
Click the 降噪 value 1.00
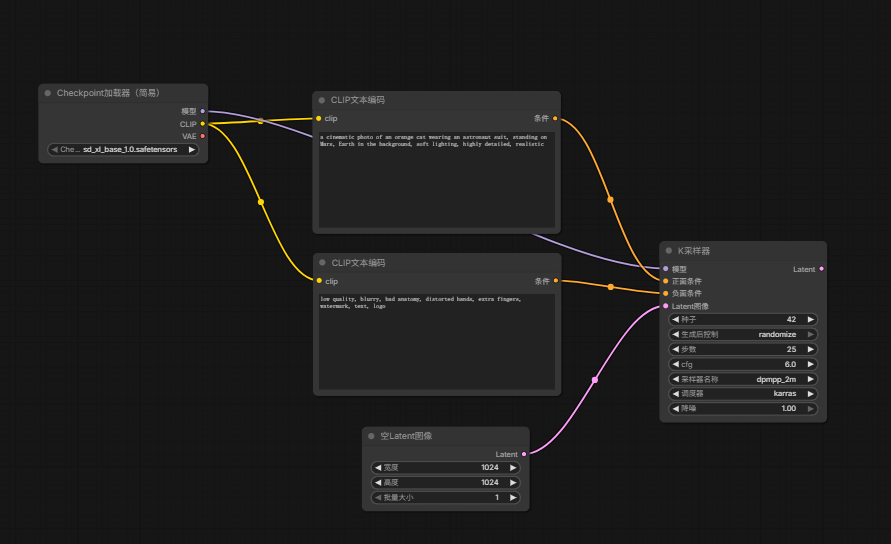point(788,408)
